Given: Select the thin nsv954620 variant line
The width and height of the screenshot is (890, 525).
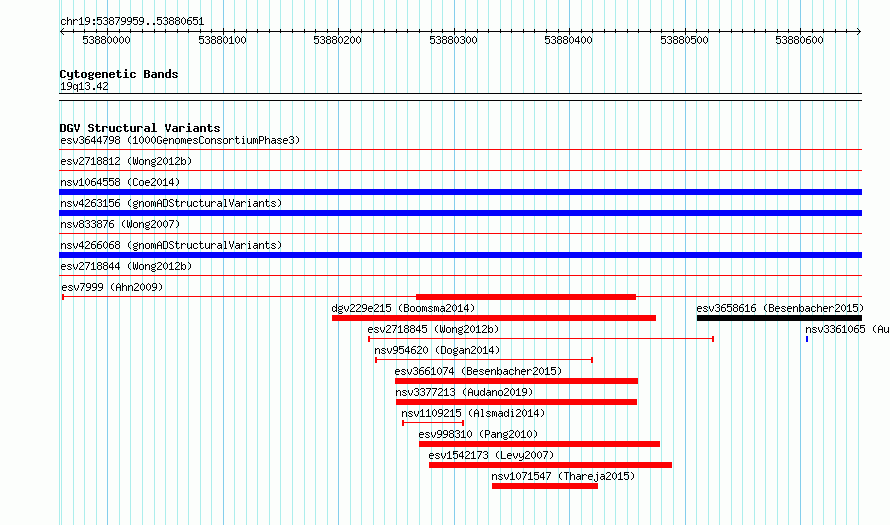Looking at the screenshot, I should (x=484, y=360).
